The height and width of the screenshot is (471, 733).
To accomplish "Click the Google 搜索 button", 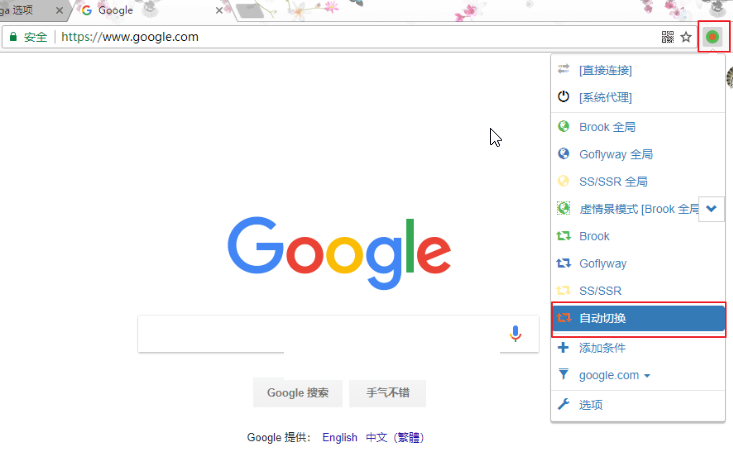I will point(298,392).
